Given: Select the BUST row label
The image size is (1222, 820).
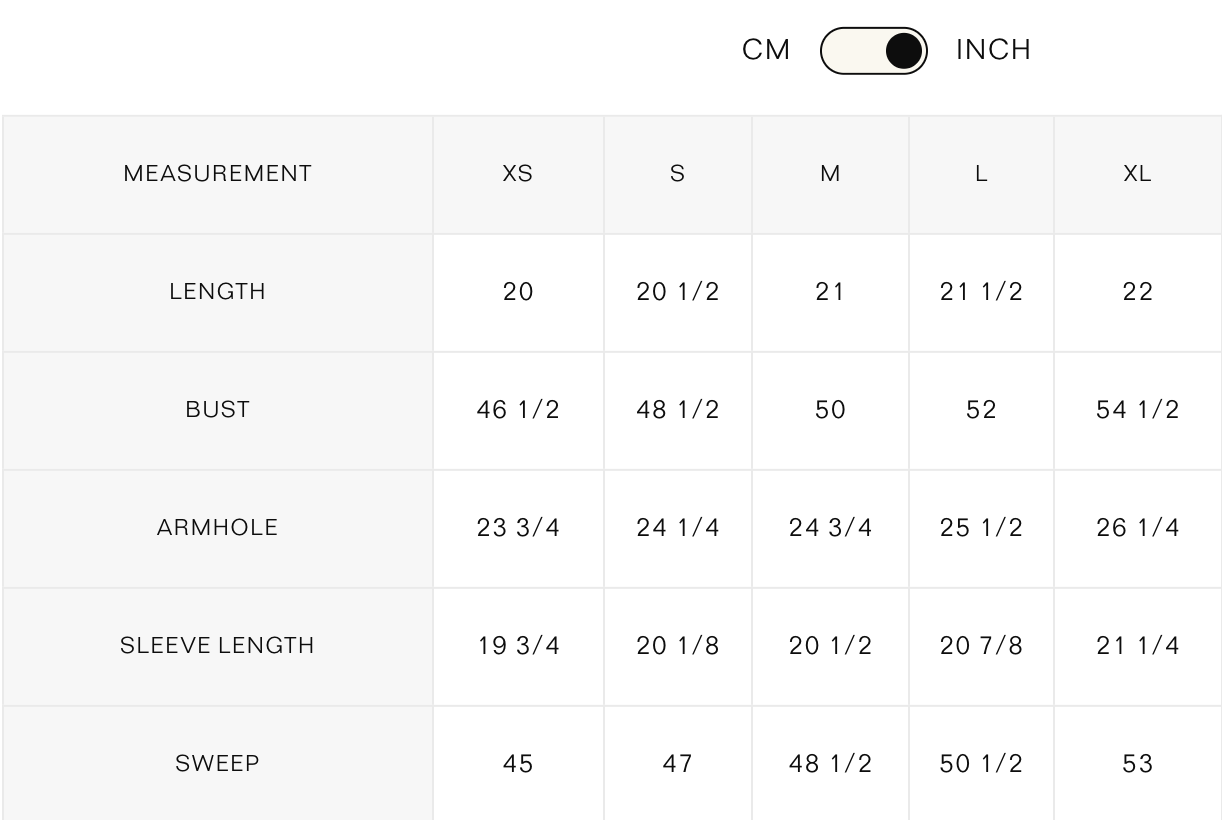Looking at the screenshot, I should click(217, 410).
